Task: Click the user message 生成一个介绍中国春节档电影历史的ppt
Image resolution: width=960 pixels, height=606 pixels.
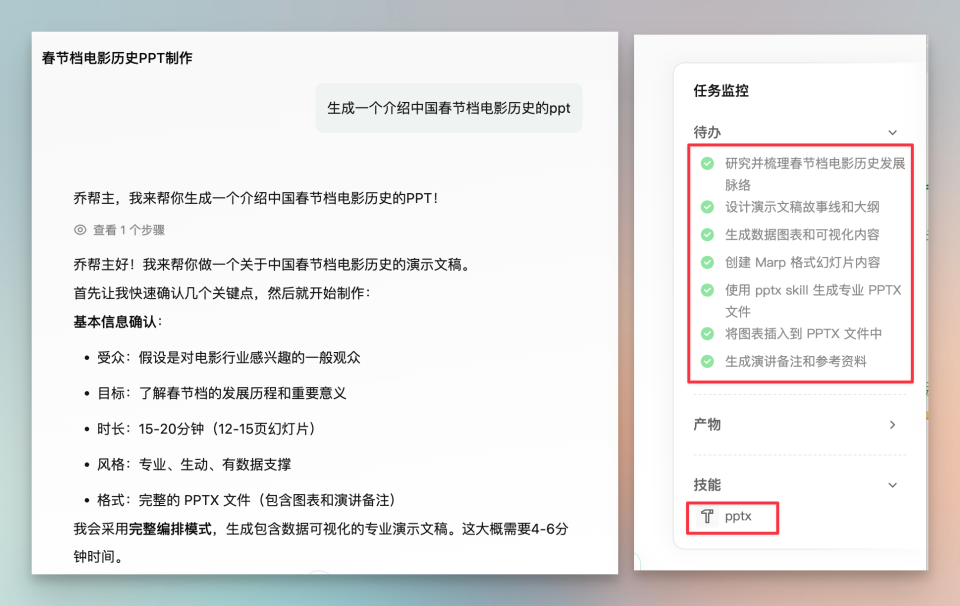Action: coord(449,107)
